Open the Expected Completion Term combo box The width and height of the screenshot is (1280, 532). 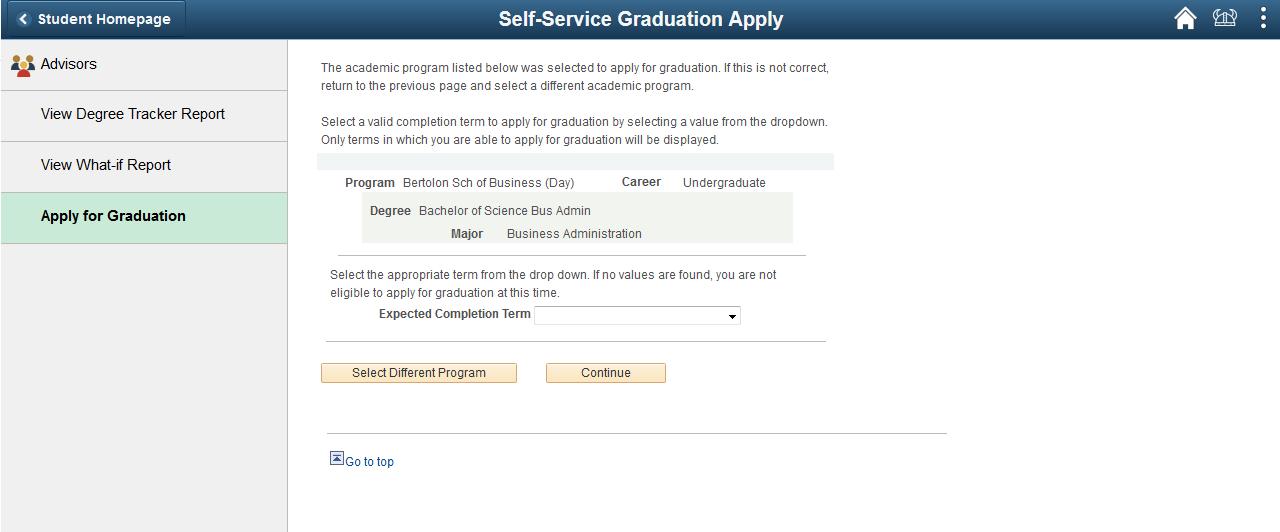pos(637,316)
